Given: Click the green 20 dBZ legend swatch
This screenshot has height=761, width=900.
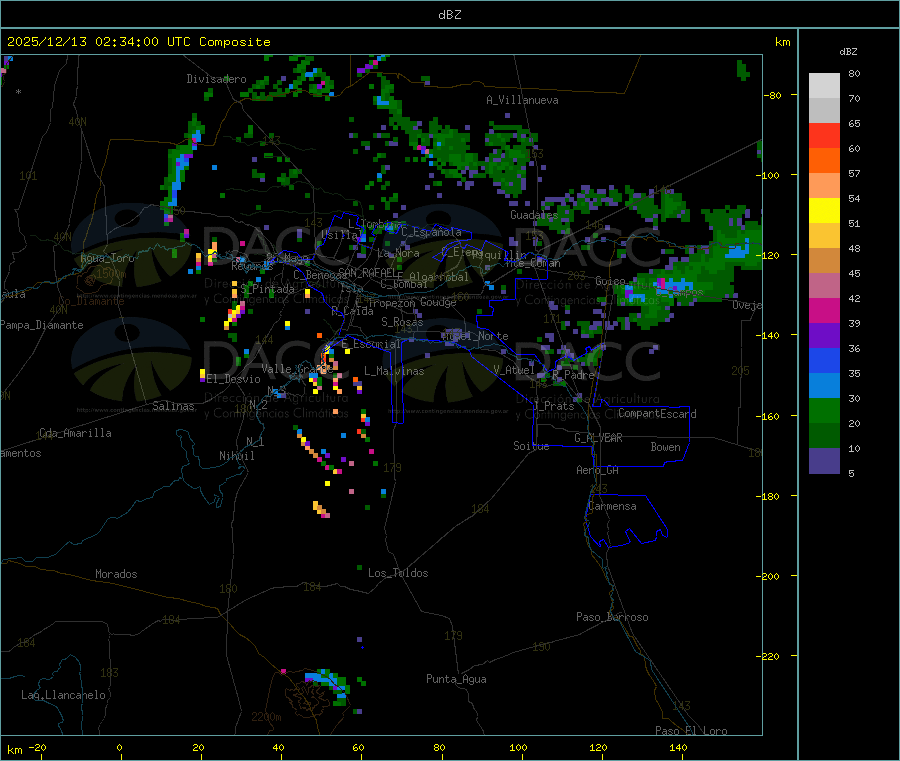Looking at the screenshot, I should (824, 410).
